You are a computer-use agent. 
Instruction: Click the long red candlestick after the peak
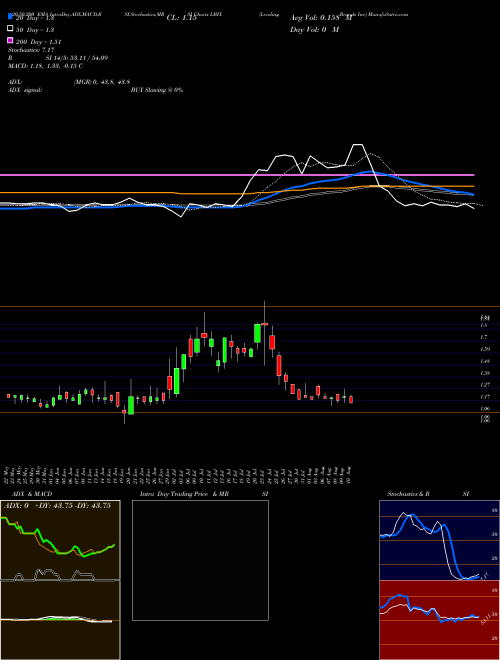click(x=279, y=365)
